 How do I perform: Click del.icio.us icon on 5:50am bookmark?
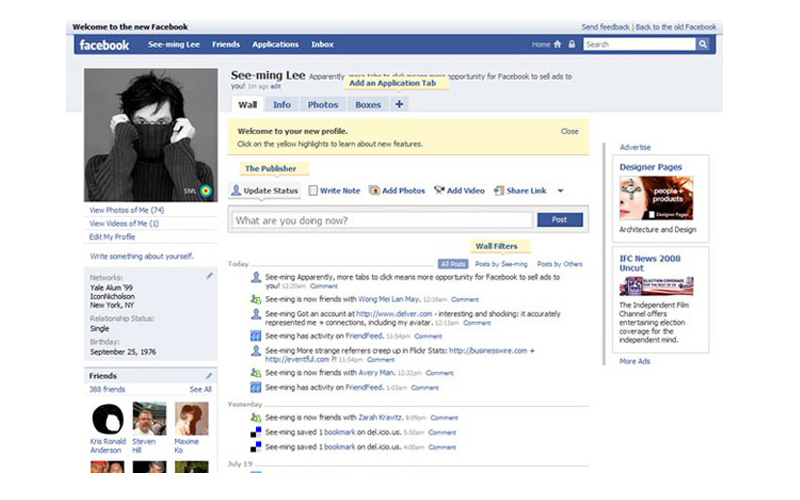tap(256, 432)
